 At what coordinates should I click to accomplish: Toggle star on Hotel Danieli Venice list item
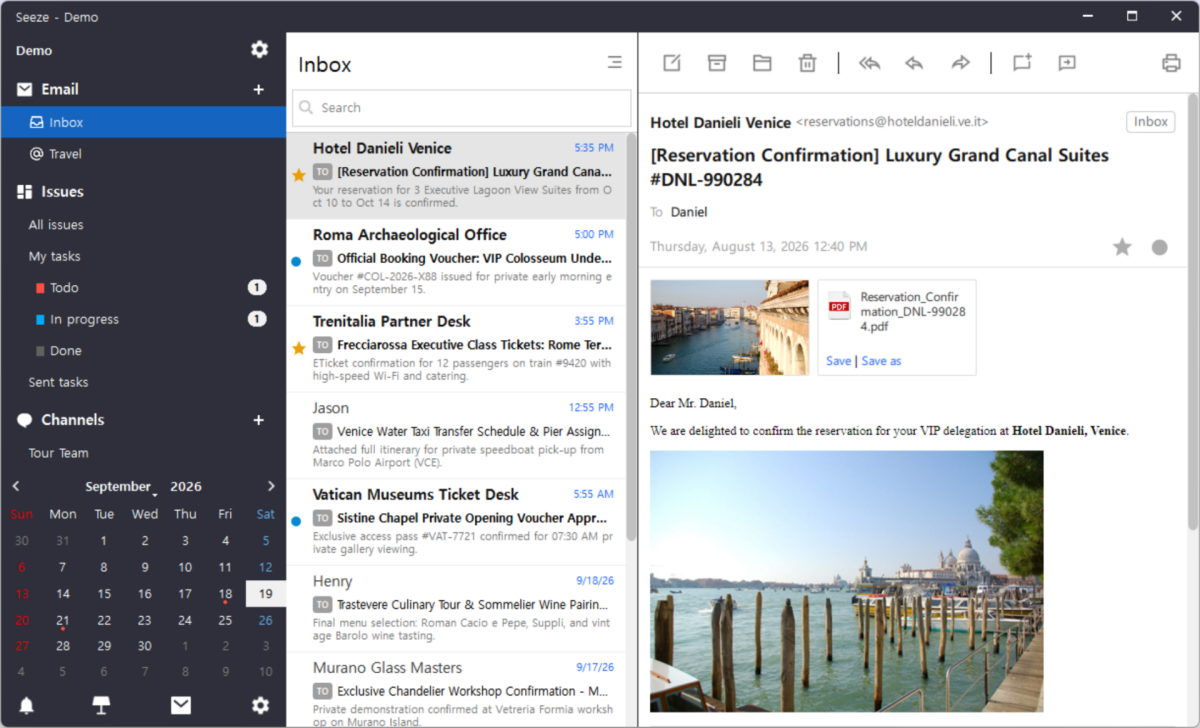click(x=298, y=175)
